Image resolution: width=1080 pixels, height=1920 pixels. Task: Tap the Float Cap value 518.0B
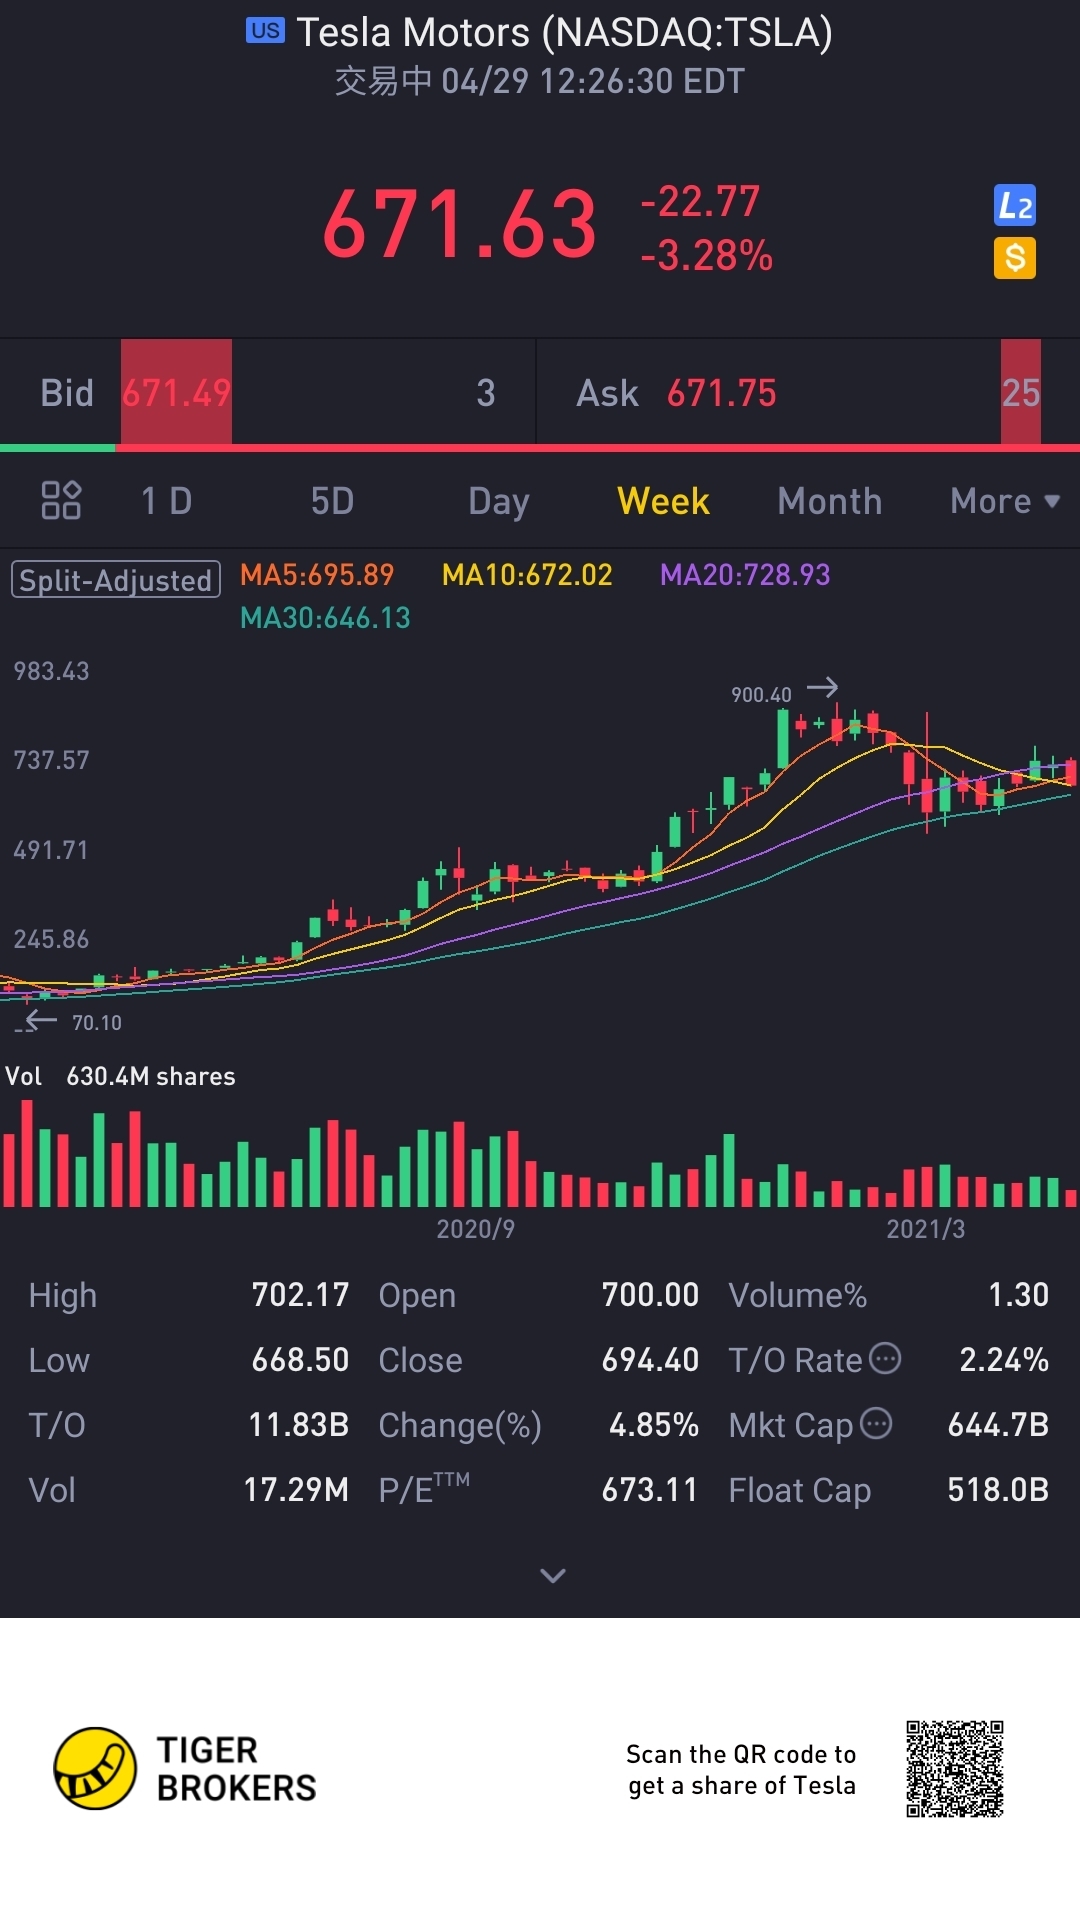pos(998,1490)
